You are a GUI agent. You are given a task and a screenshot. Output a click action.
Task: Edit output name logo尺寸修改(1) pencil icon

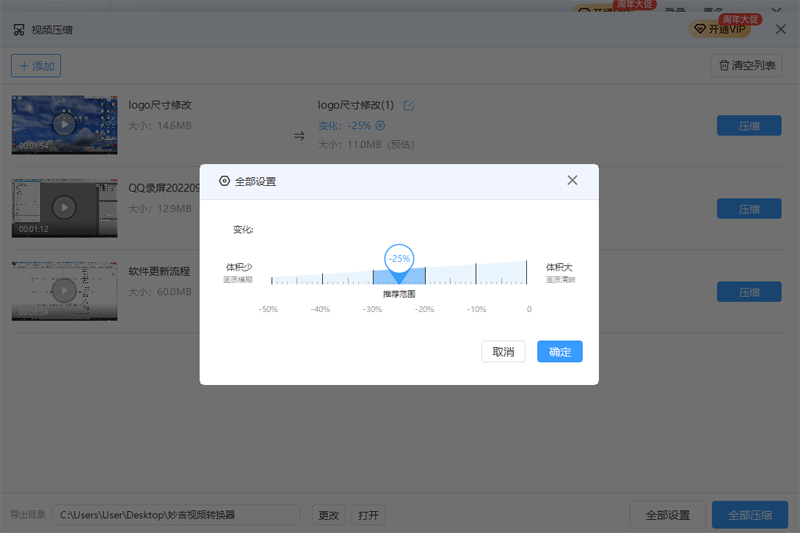409,106
